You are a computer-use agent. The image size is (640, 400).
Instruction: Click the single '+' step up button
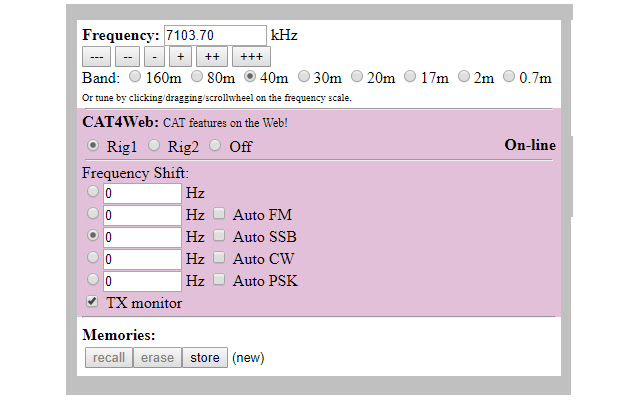180,57
